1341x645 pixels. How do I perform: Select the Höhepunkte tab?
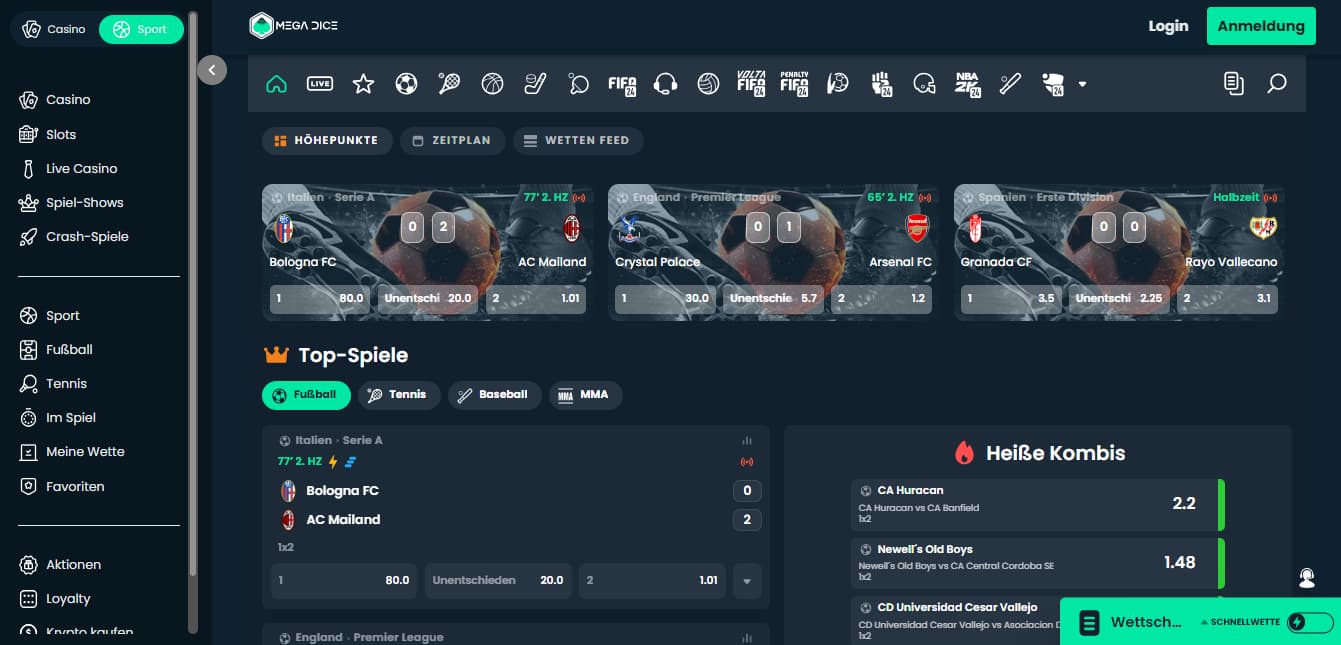coord(325,141)
